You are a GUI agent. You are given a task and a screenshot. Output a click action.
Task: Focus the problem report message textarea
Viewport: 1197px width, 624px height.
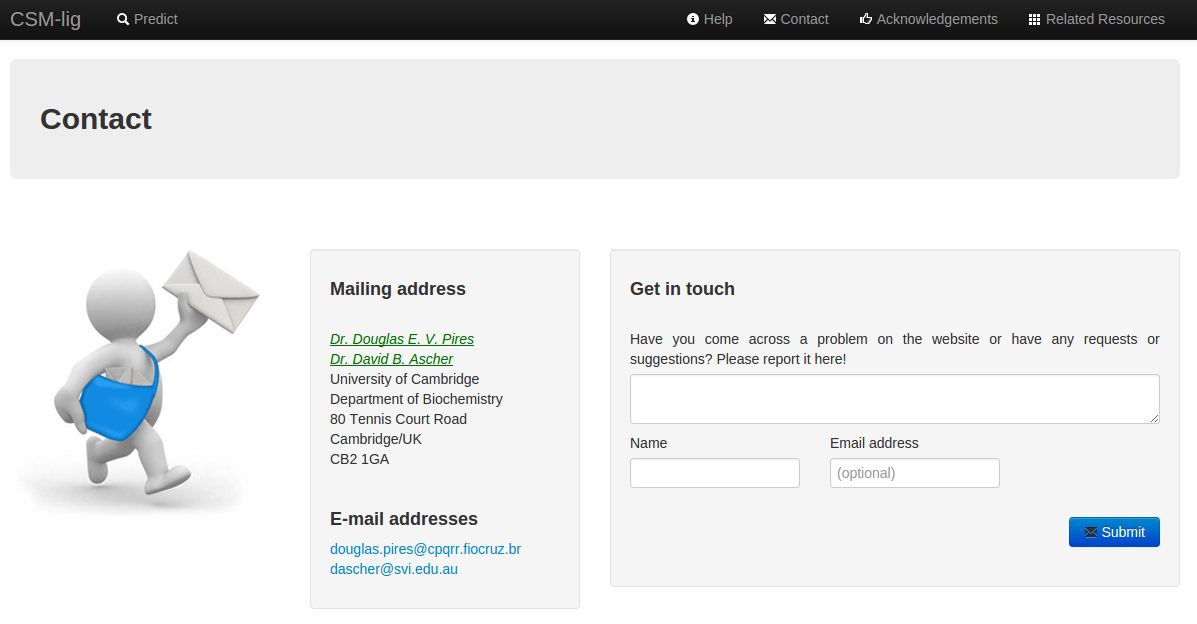[x=895, y=399]
